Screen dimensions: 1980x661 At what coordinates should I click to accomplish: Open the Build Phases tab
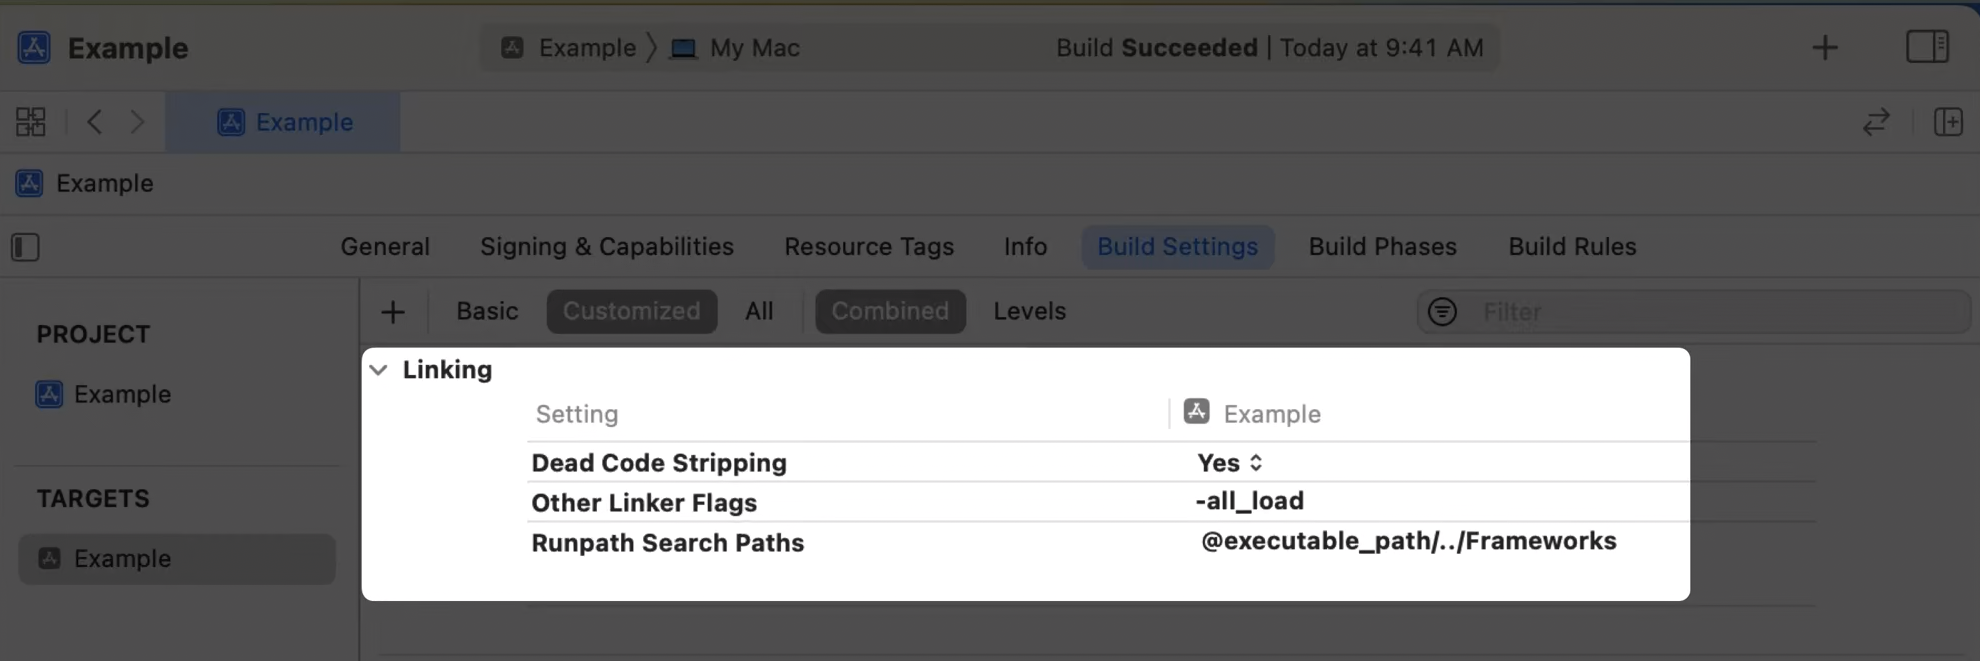[x=1382, y=247]
